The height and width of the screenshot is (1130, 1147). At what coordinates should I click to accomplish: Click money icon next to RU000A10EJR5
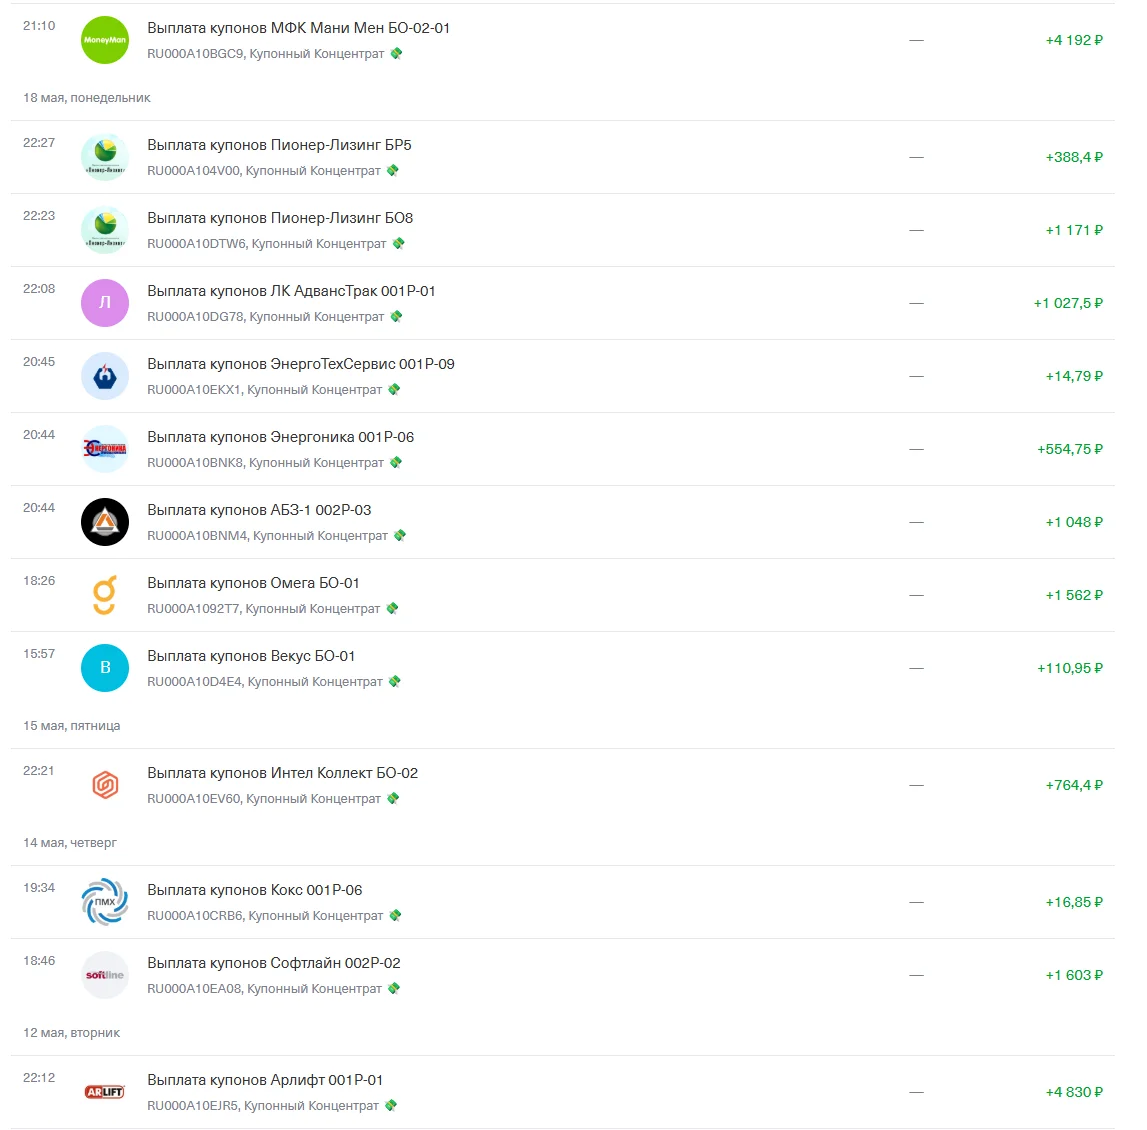pyautogui.click(x=391, y=1106)
